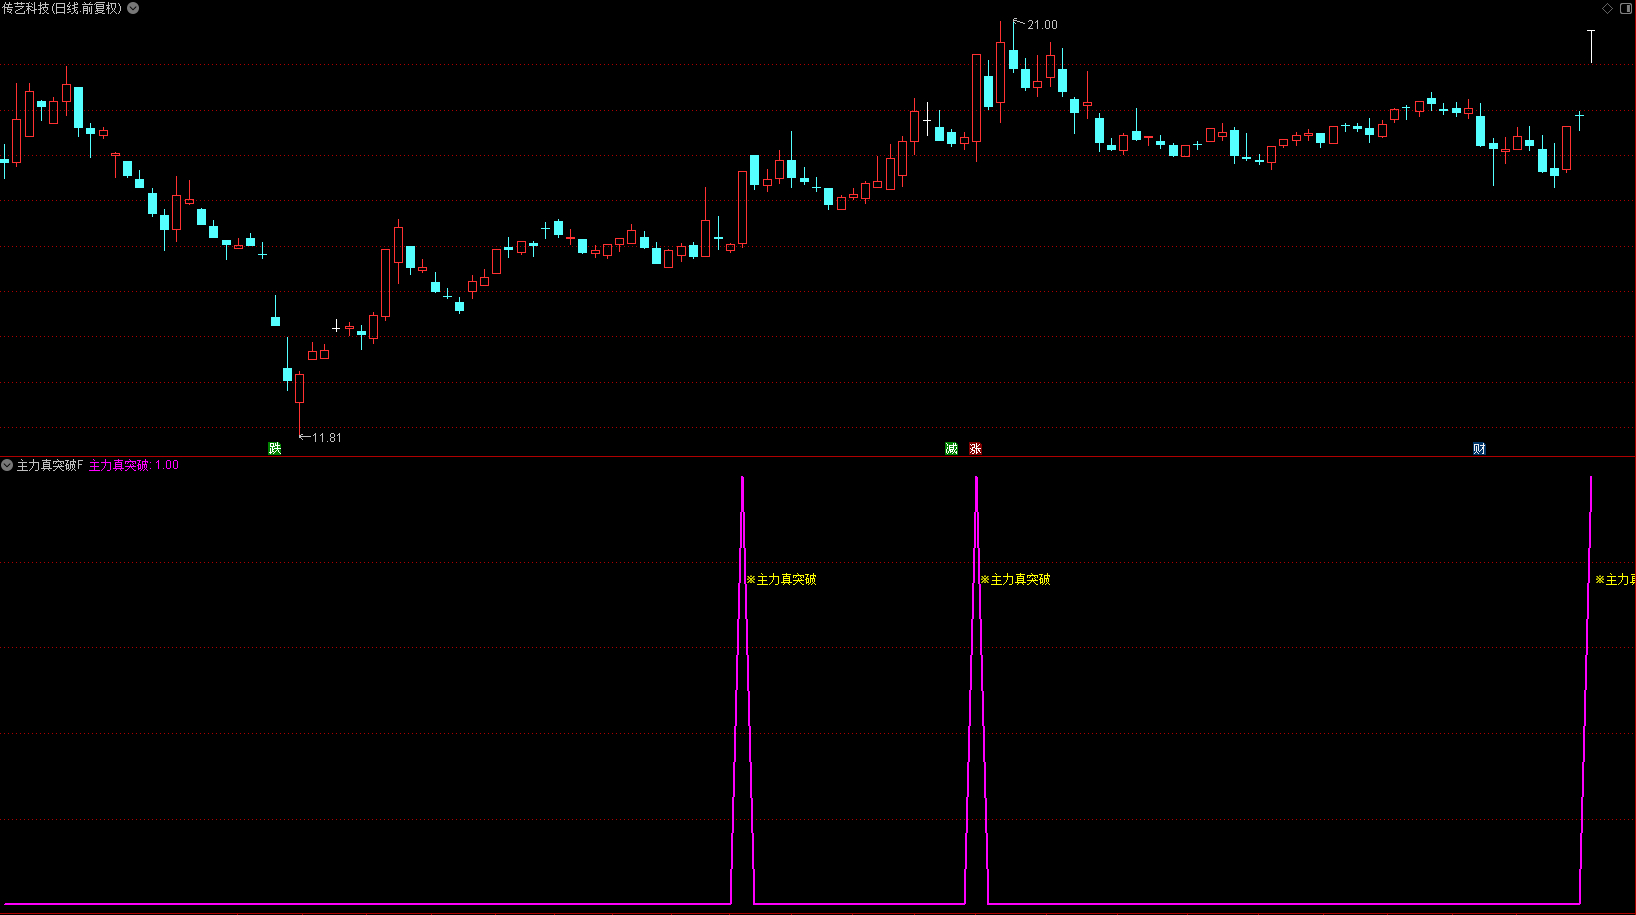Click the 21.00 high price label
1636x915 pixels.
(1042, 25)
